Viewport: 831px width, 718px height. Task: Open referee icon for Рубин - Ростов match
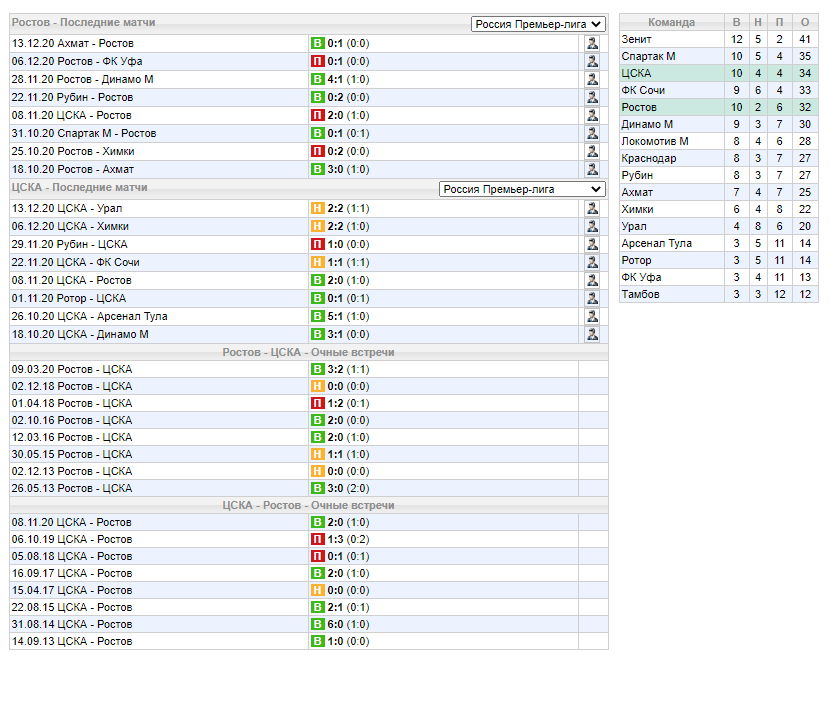[592, 97]
